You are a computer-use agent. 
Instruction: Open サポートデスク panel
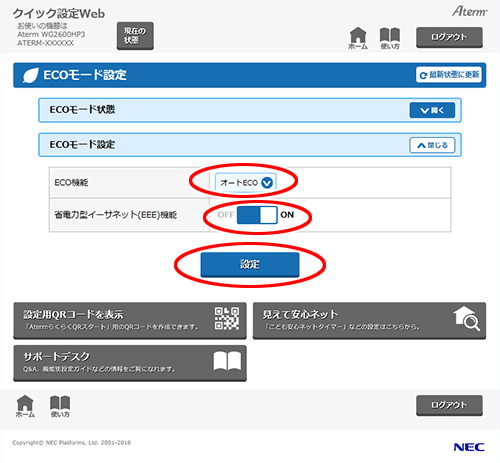click(x=130, y=363)
